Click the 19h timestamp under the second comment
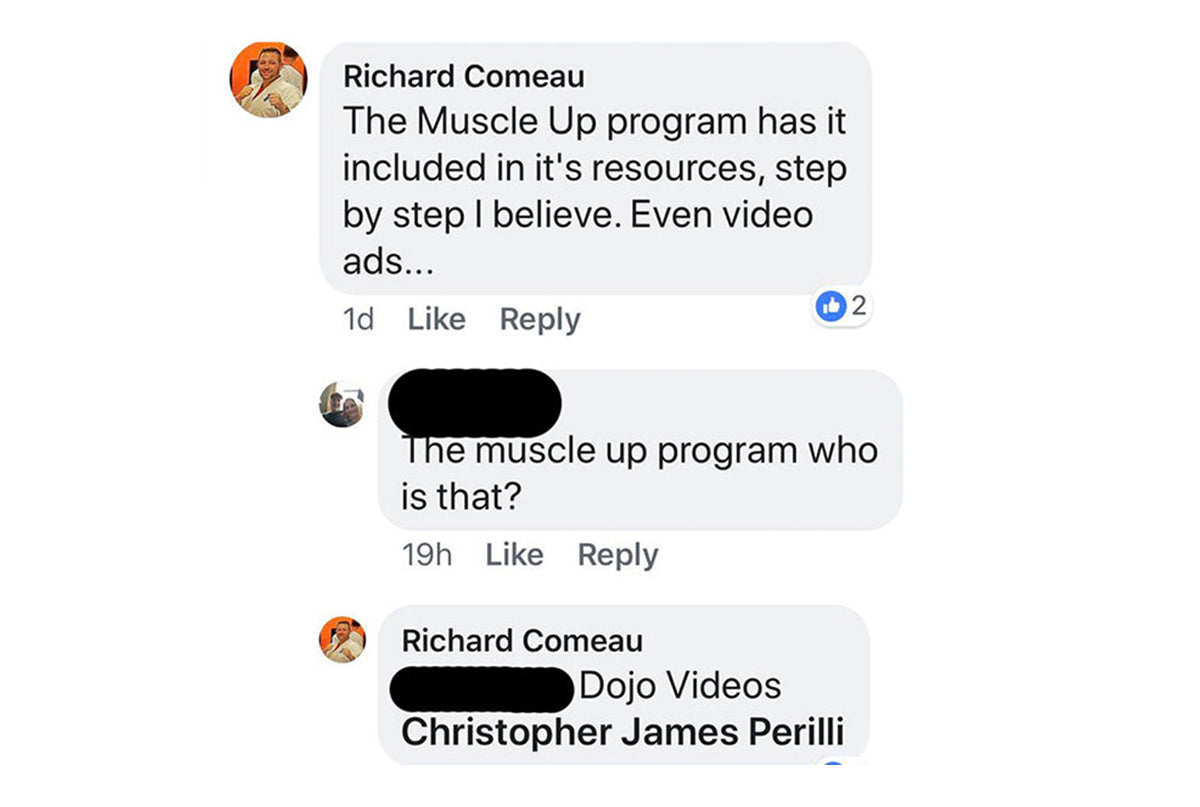 click(x=427, y=555)
